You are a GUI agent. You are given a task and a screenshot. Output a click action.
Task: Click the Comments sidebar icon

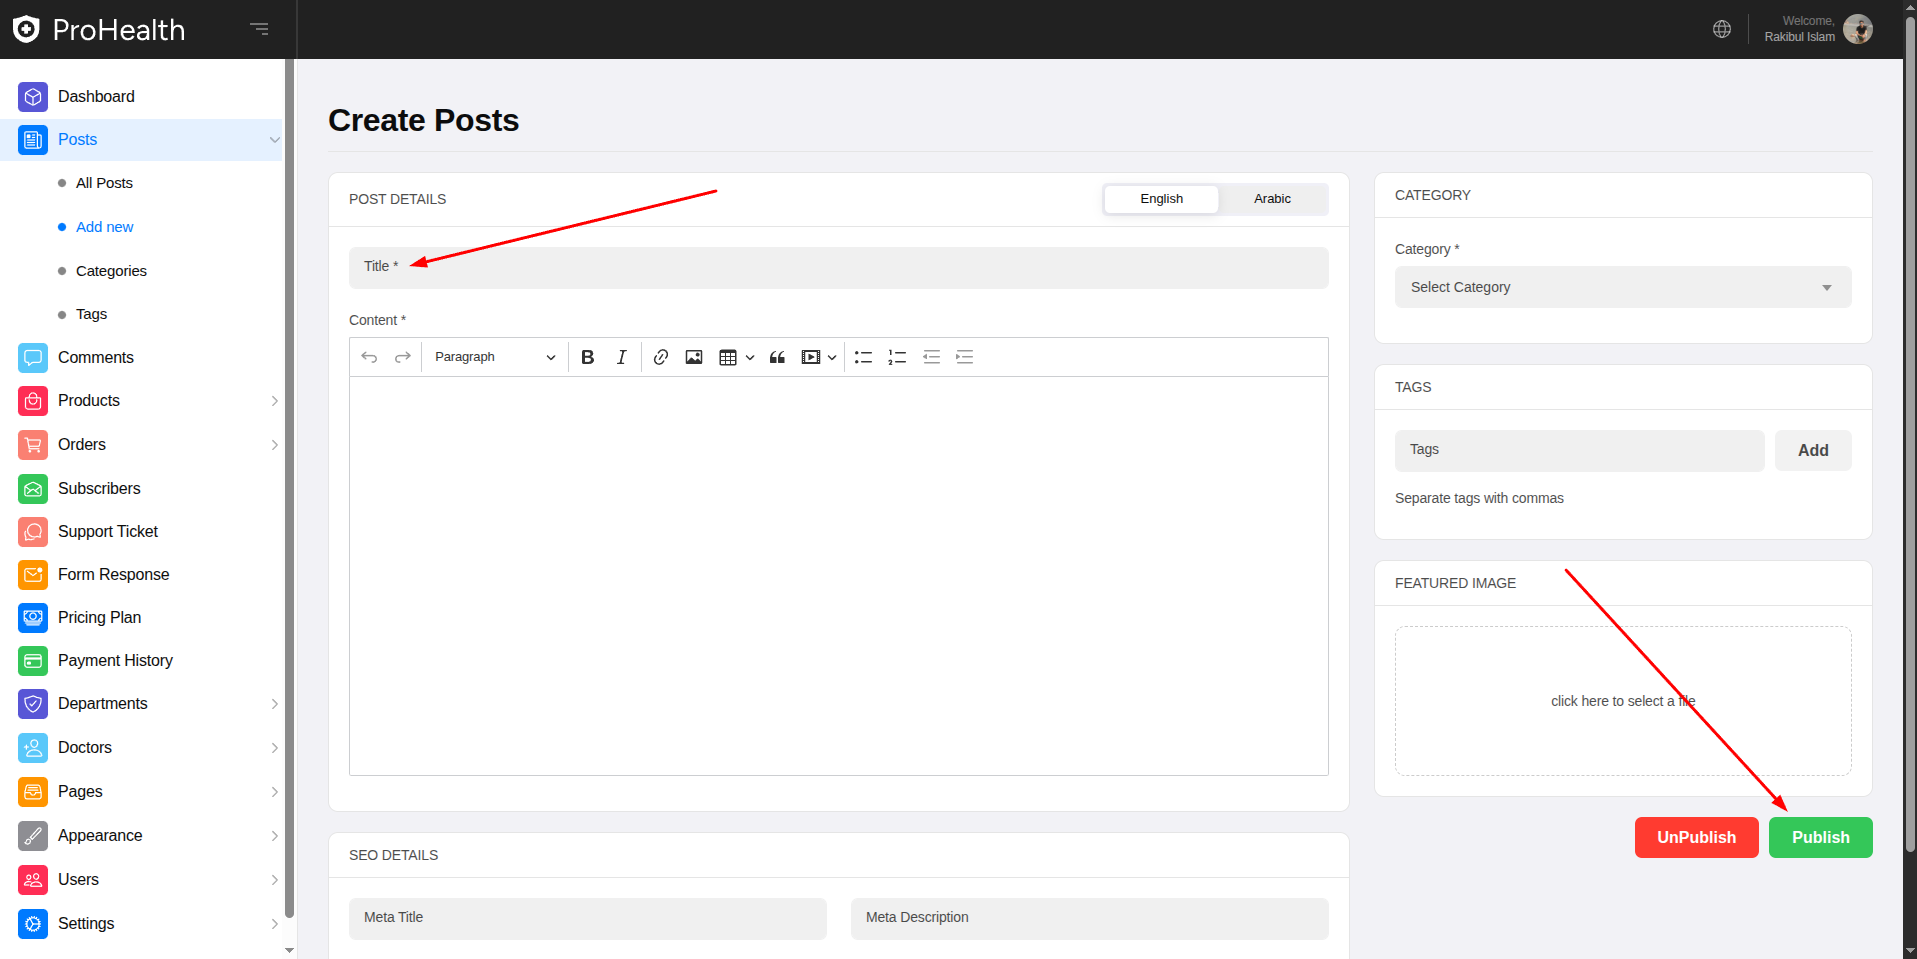pyautogui.click(x=33, y=358)
